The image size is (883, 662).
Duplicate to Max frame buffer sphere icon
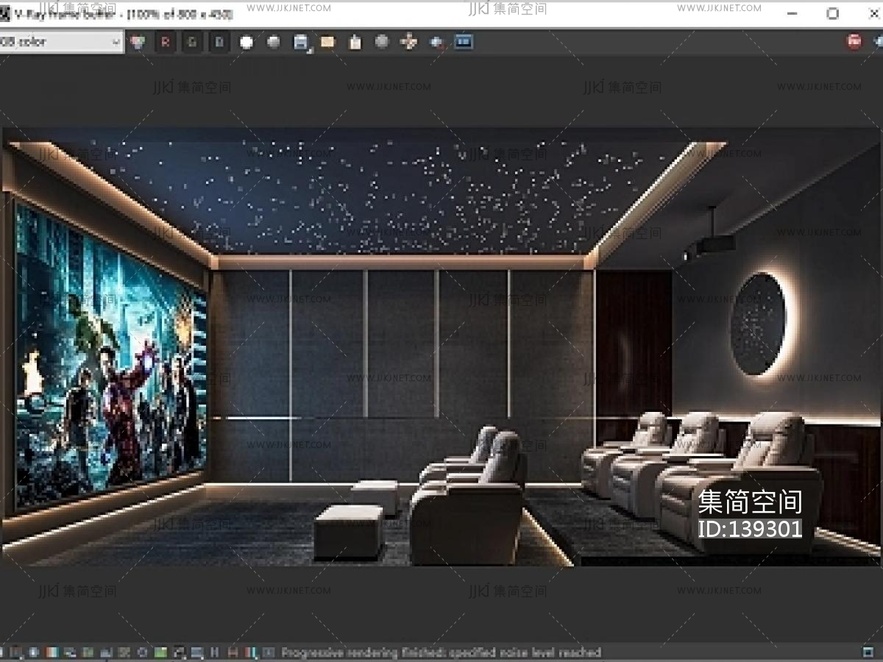[381, 42]
